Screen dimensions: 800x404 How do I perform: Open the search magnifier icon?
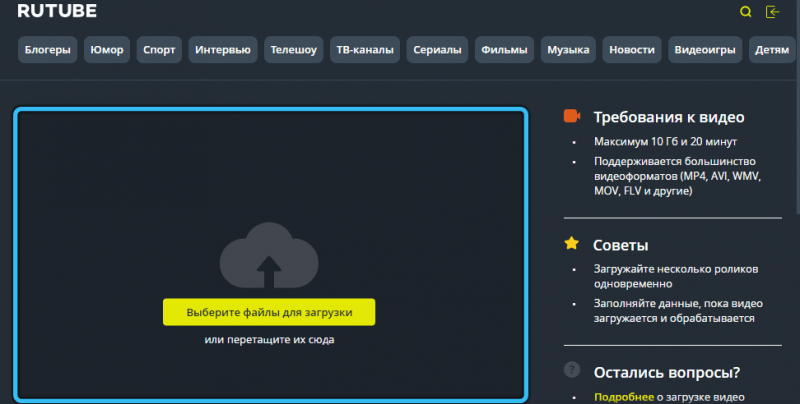pos(745,12)
